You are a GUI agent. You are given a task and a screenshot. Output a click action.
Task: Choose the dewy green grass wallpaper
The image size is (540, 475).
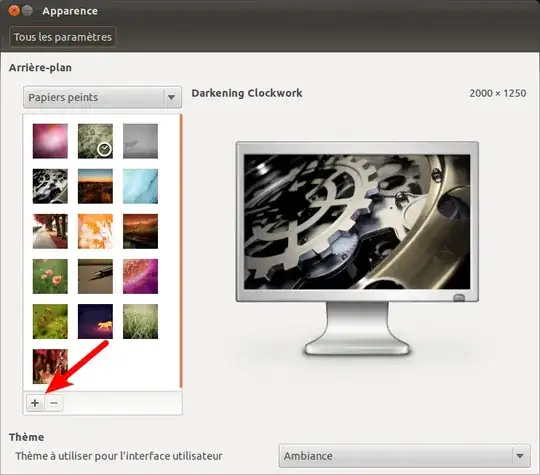tap(141, 322)
